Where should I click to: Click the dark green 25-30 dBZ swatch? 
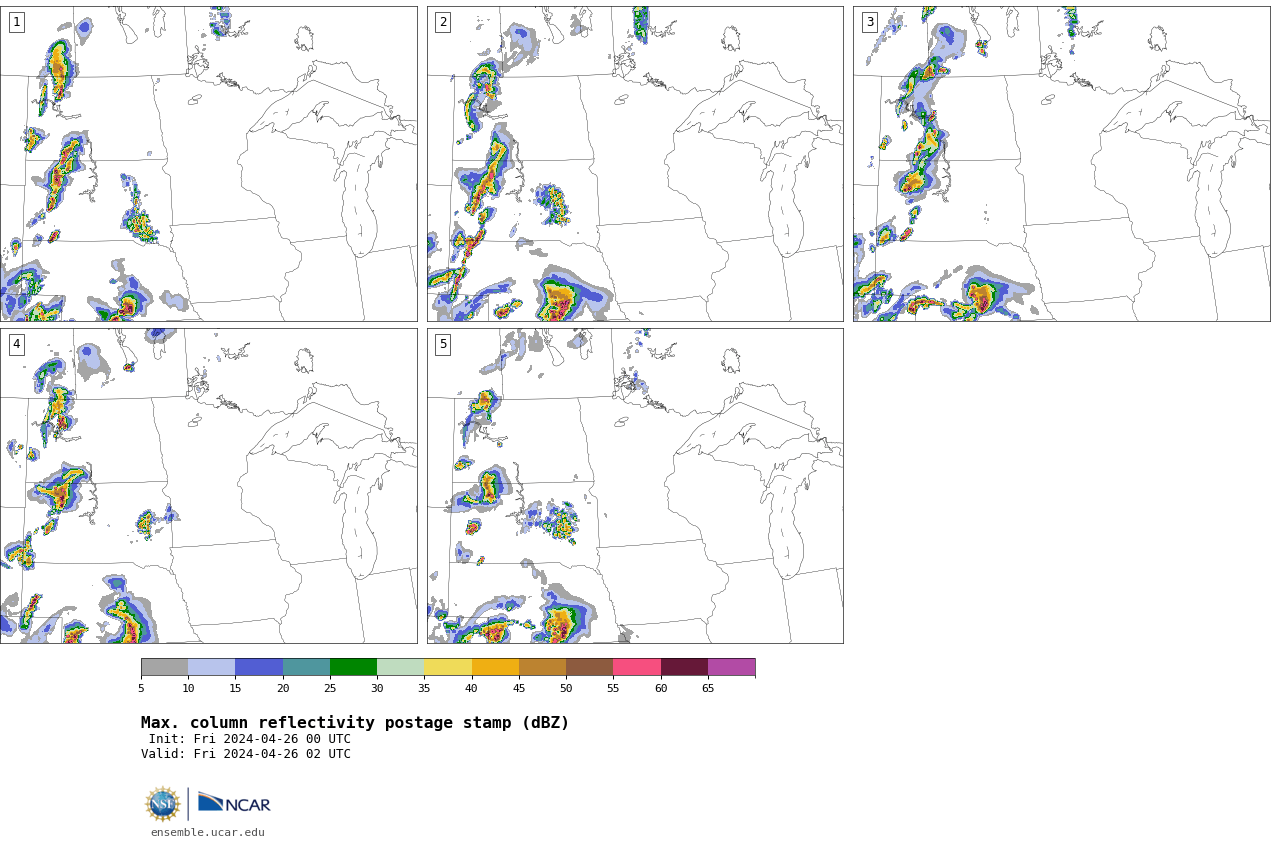click(354, 667)
